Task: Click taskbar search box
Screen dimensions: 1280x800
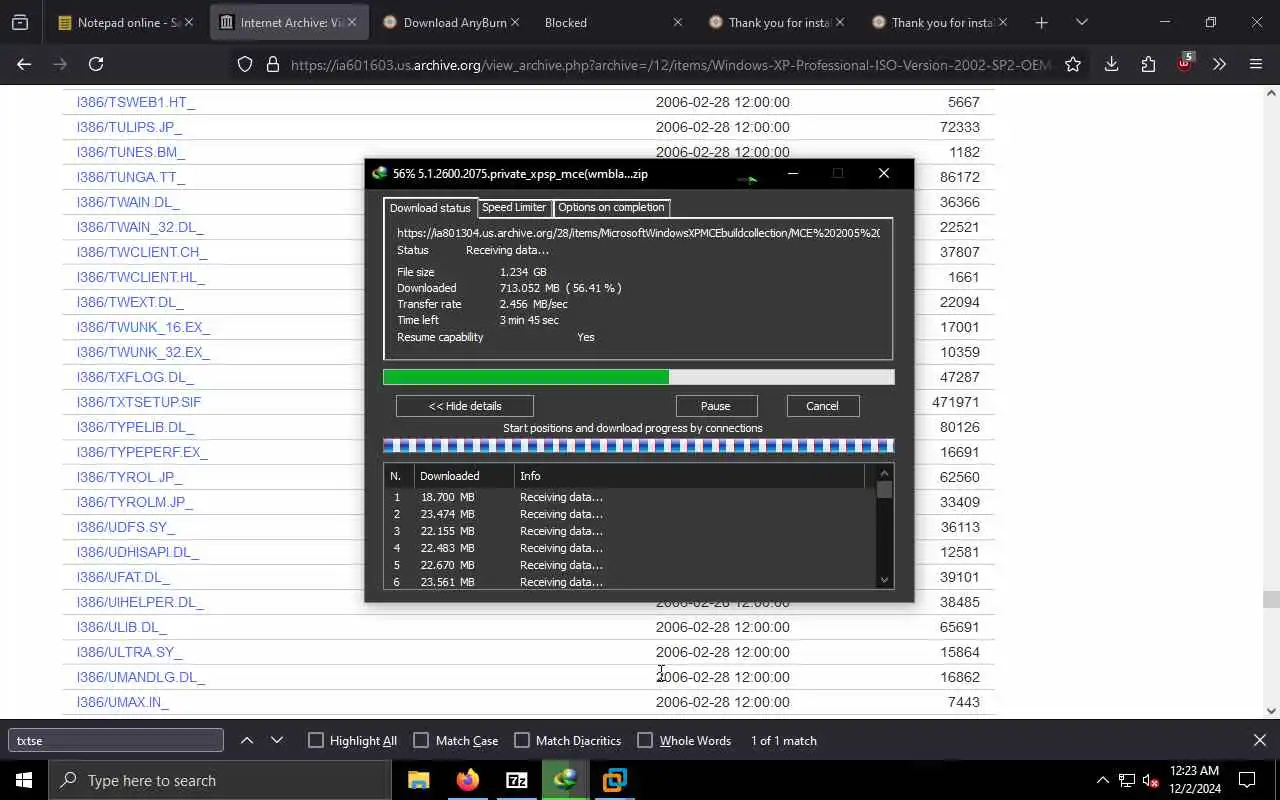Action: [220, 780]
